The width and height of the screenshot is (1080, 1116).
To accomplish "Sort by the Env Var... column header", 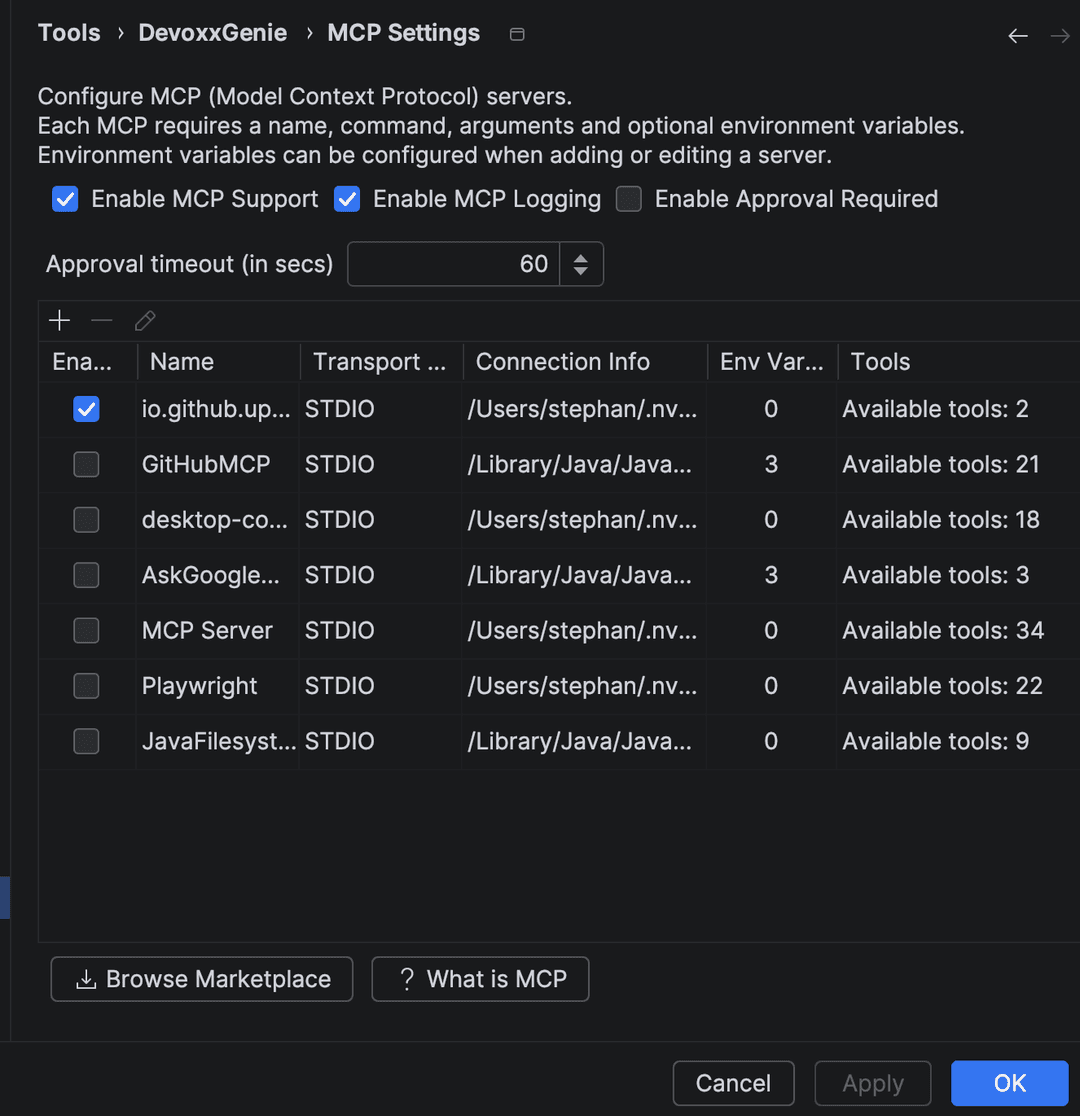I will tap(772, 362).
